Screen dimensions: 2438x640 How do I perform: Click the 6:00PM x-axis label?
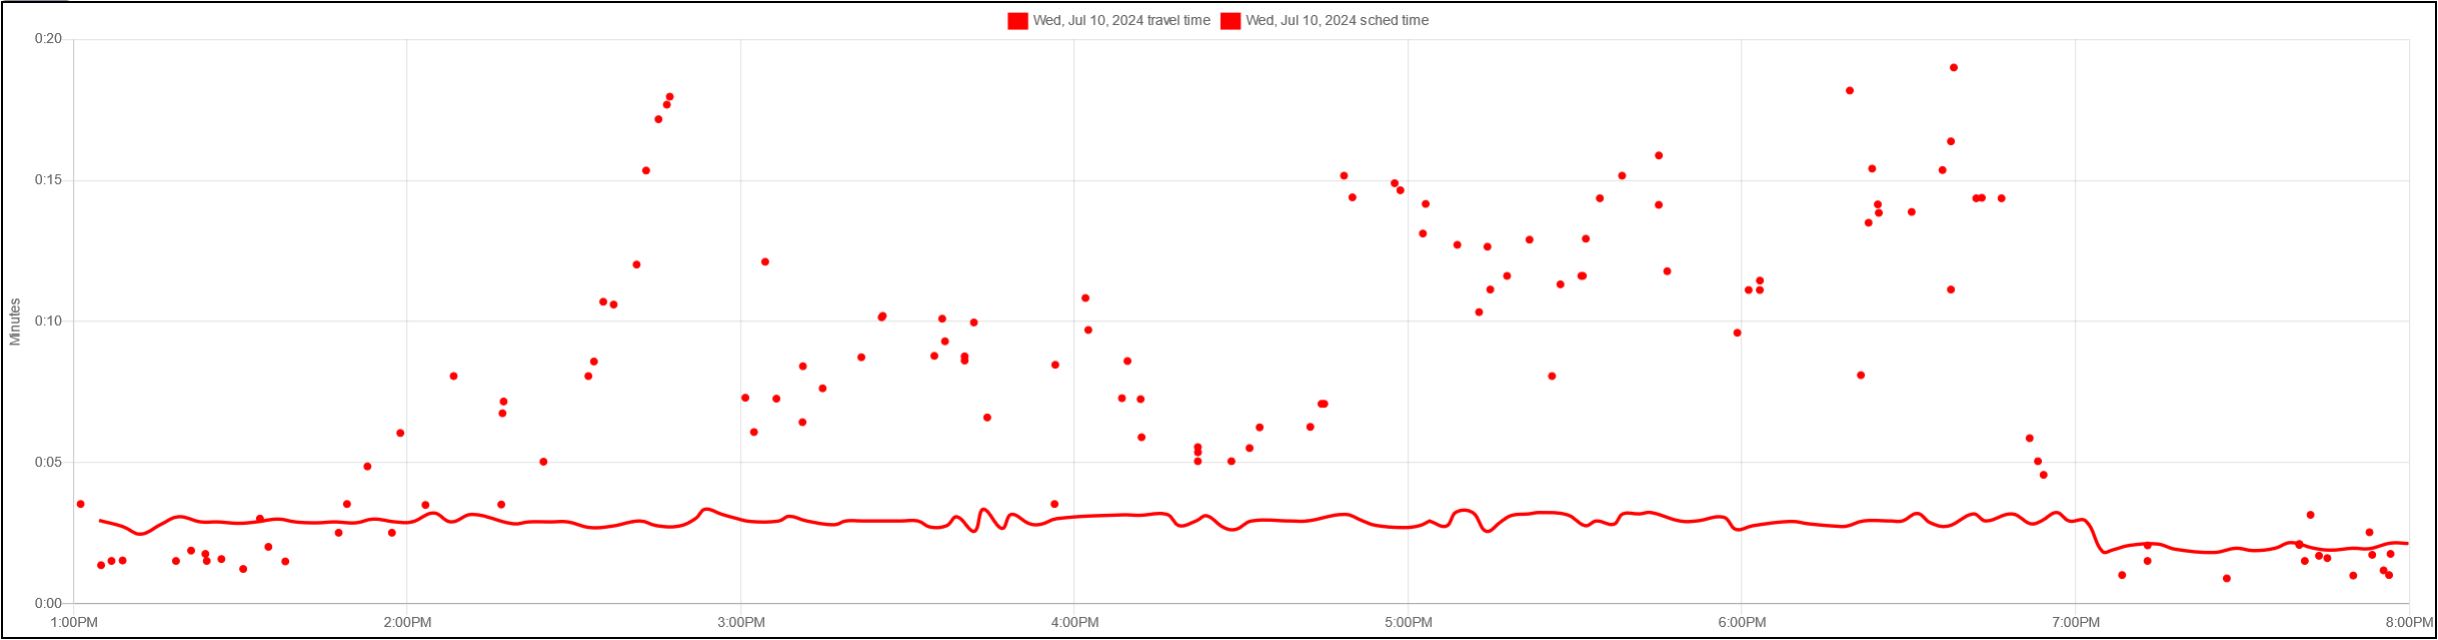[1742, 623]
